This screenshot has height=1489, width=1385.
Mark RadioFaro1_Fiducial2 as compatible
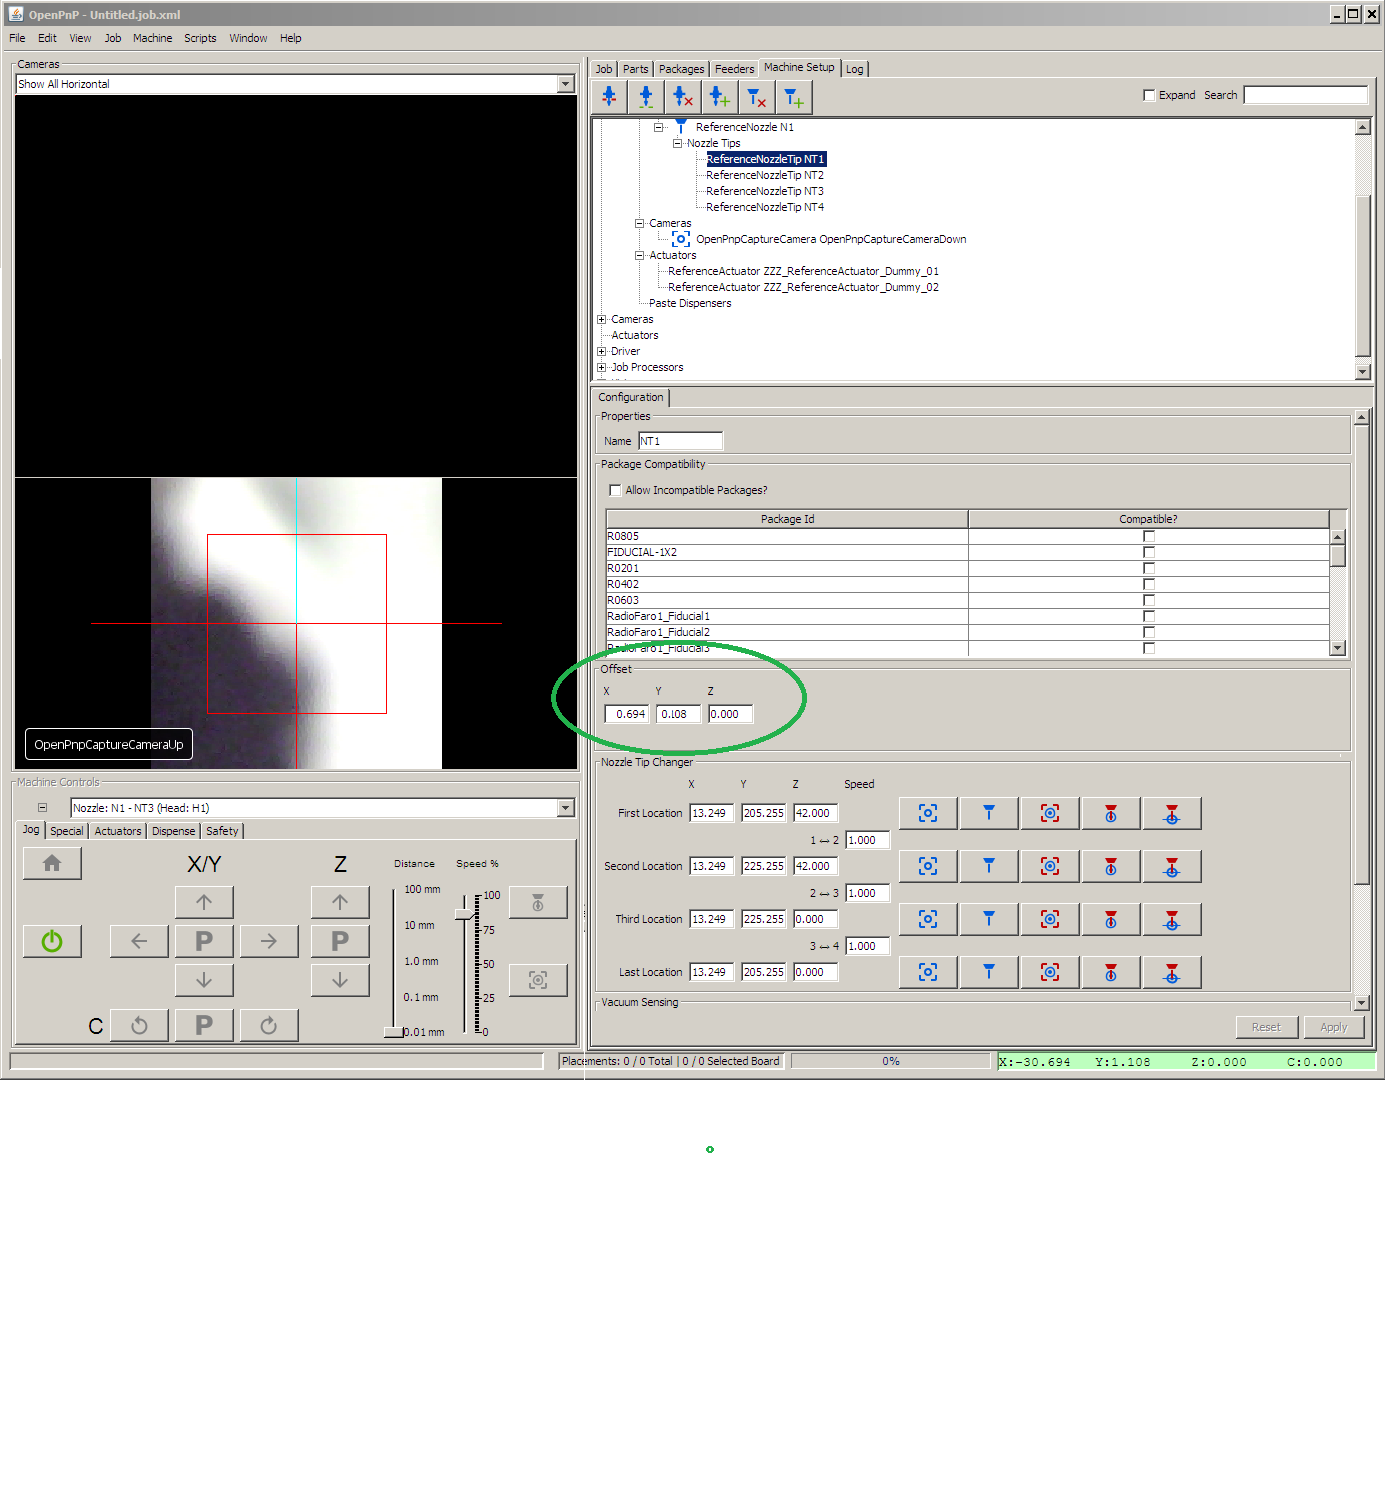pos(1149,632)
